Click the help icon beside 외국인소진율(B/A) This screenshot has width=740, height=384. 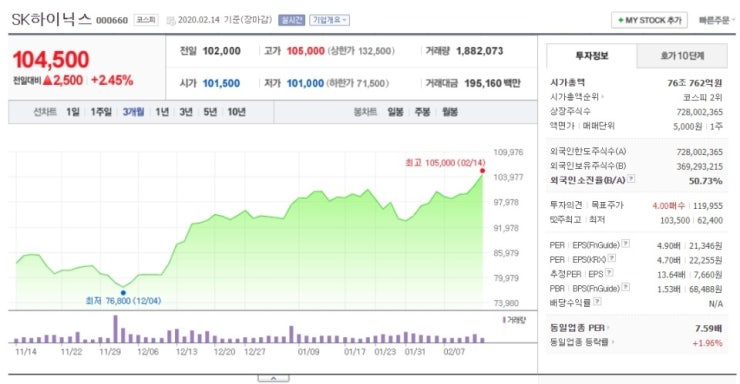(x=631, y=179)
